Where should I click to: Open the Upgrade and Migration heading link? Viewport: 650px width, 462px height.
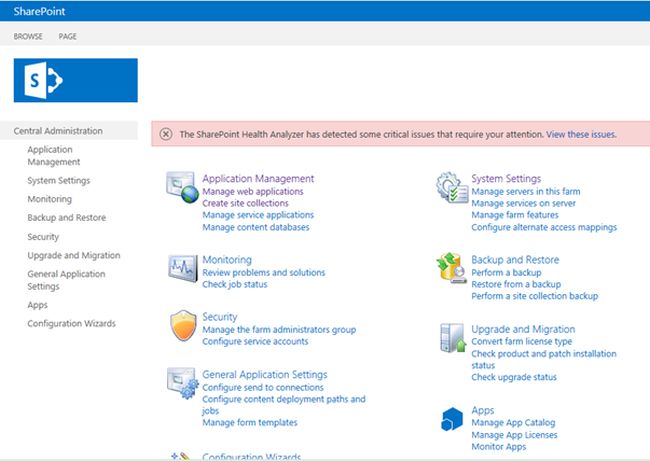click(x=523, y=329)
